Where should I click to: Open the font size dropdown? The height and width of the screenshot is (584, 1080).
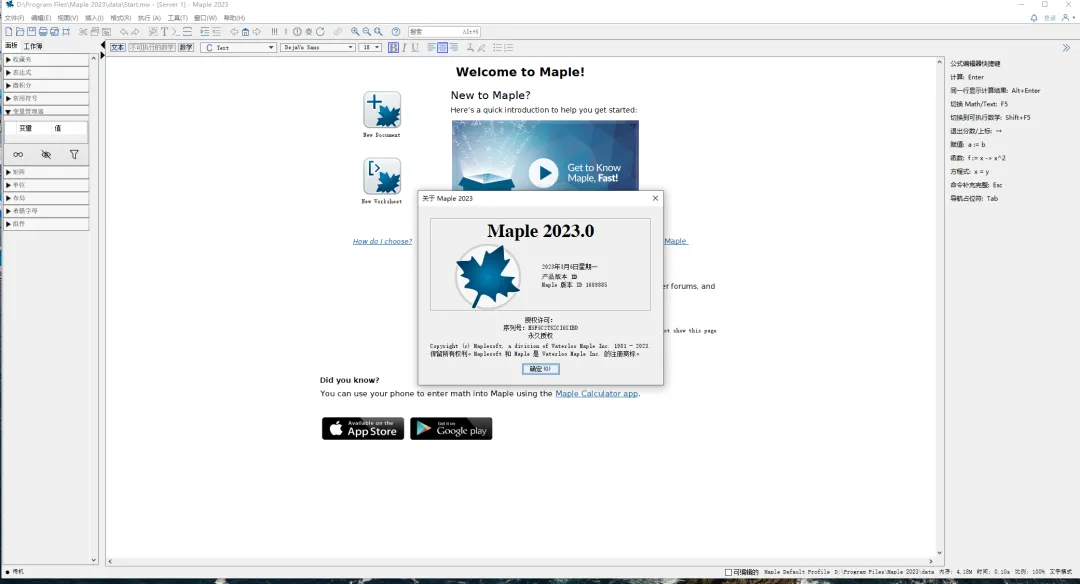(x=370, y=48)
